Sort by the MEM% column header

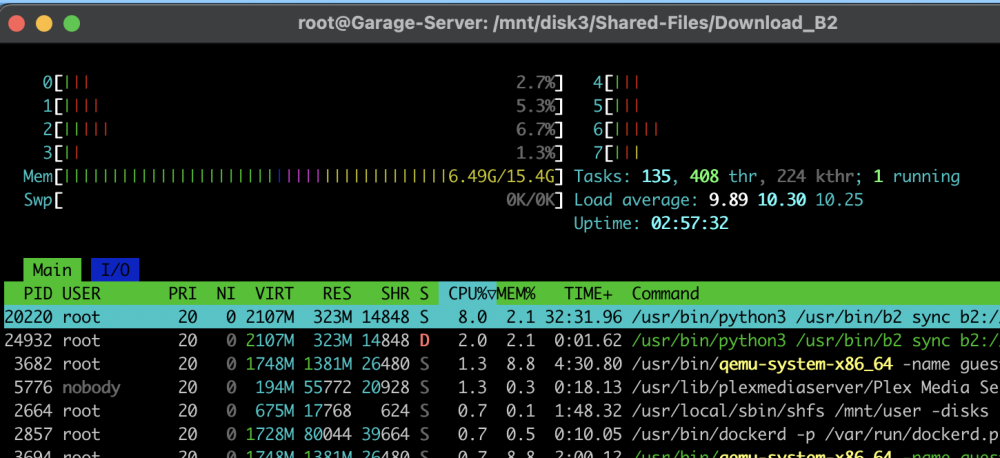click(516, 293)
